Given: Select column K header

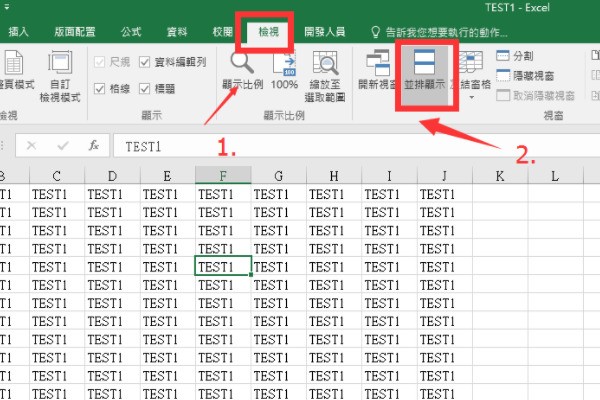Looking at the screenshot, I should (500, 176).
